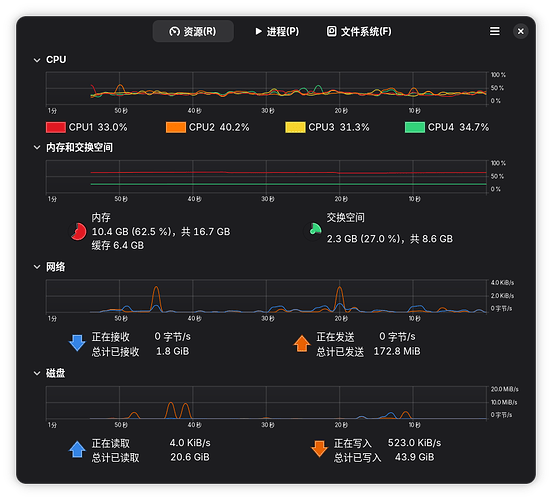Collapse the 磁盘 section
The width and height of the screenshot is (551, 500).
(x=37, y=373)
